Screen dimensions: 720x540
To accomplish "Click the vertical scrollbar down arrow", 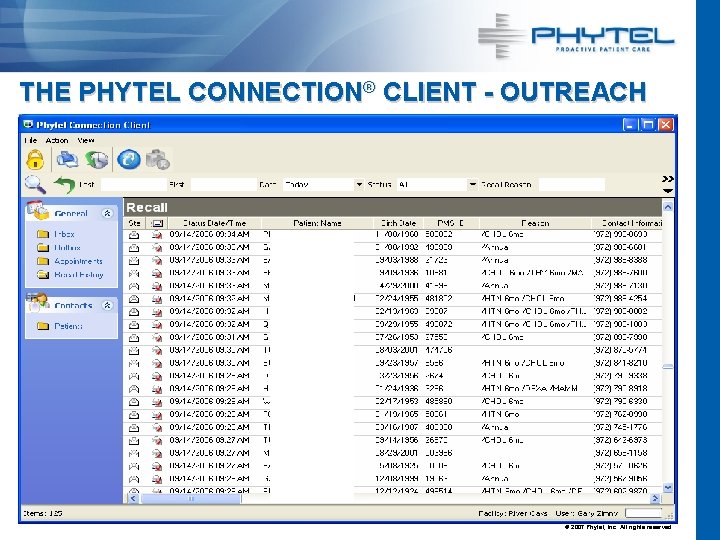I will pyautogui.click(x=668, y=488).
